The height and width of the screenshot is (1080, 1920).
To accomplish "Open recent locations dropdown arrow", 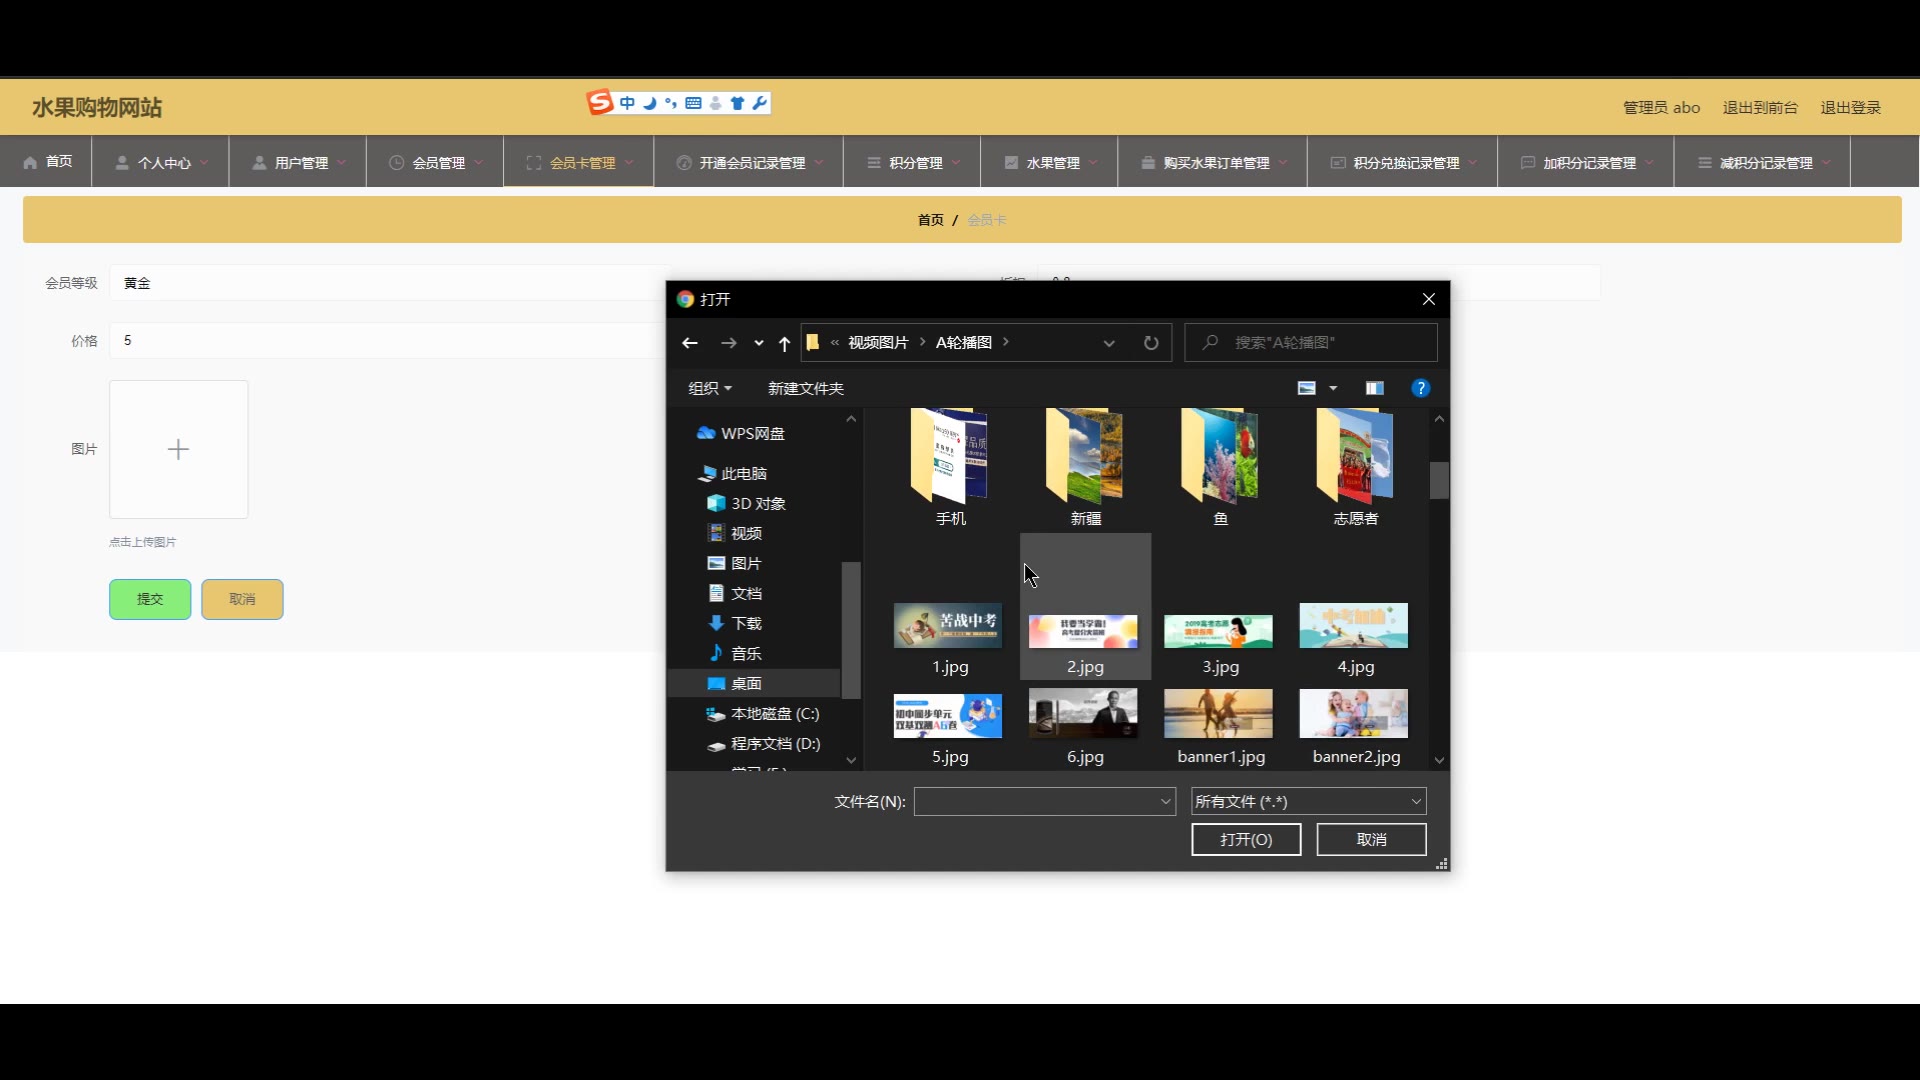I will [759, 343].
